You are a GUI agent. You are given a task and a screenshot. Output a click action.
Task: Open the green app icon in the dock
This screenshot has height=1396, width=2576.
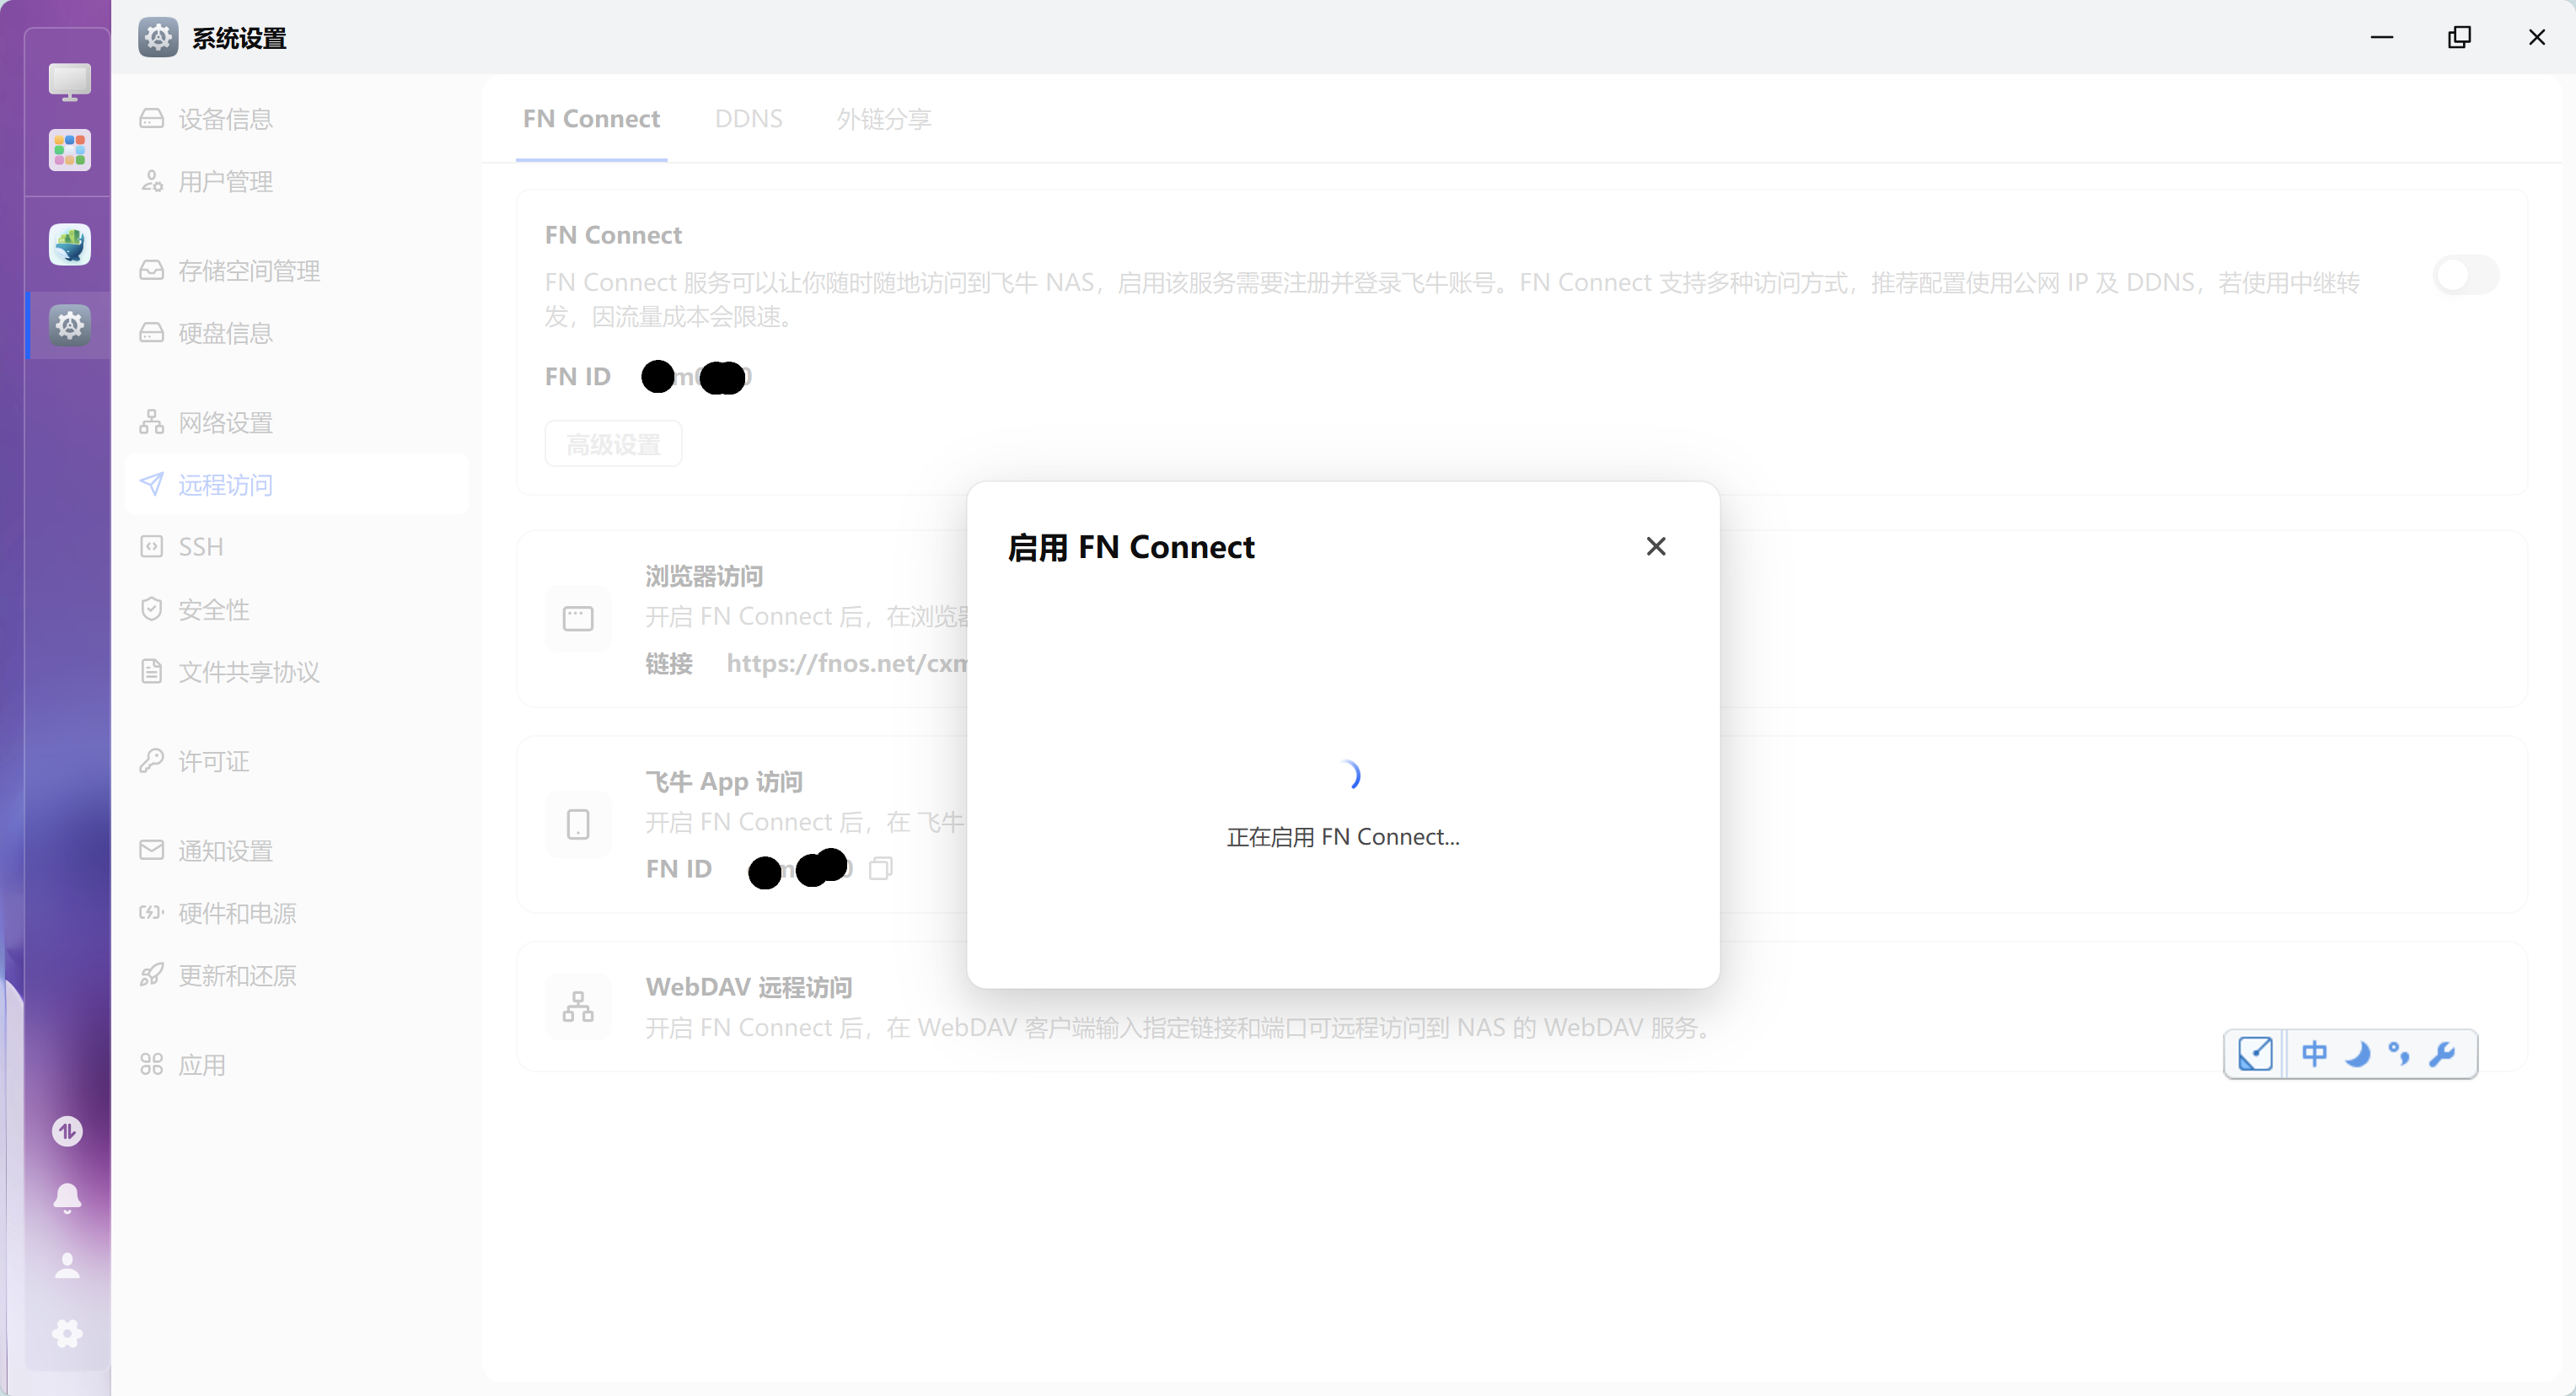[68, 244]
